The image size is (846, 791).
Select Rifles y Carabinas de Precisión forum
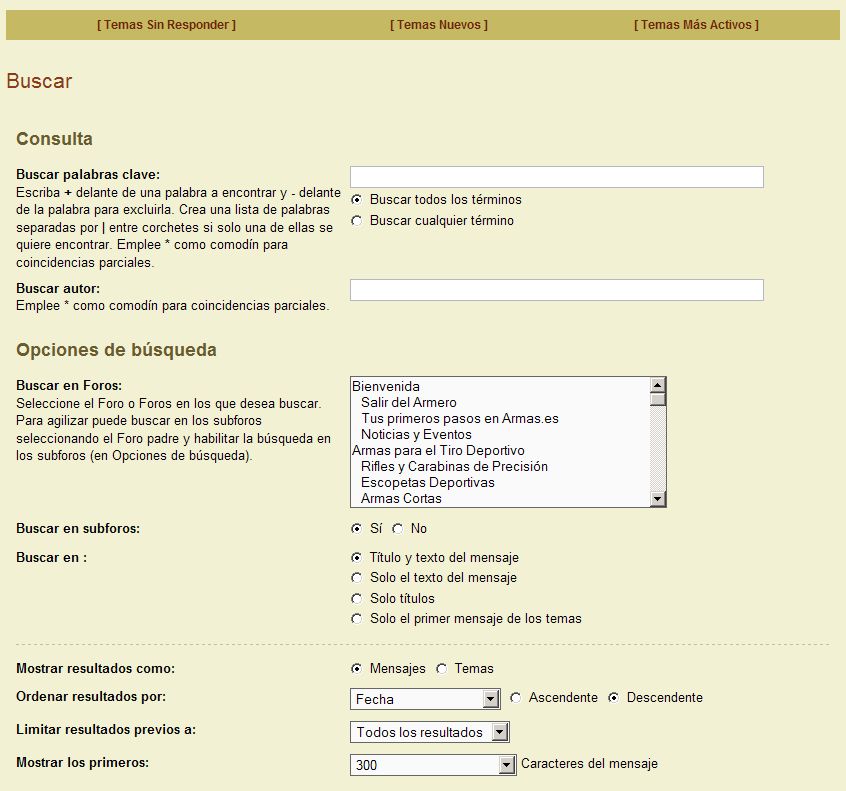pyautogui.click(x=454, y=467)
